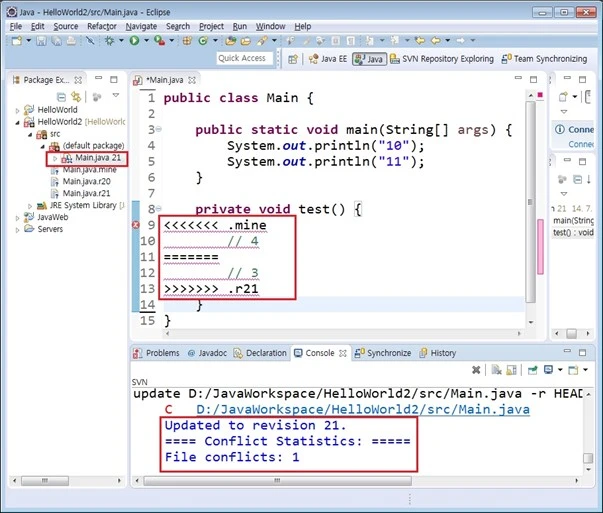Click the Pin Console icon
Image resolution: width=603 pixels, height=513 pixels.
coord(532,370)
